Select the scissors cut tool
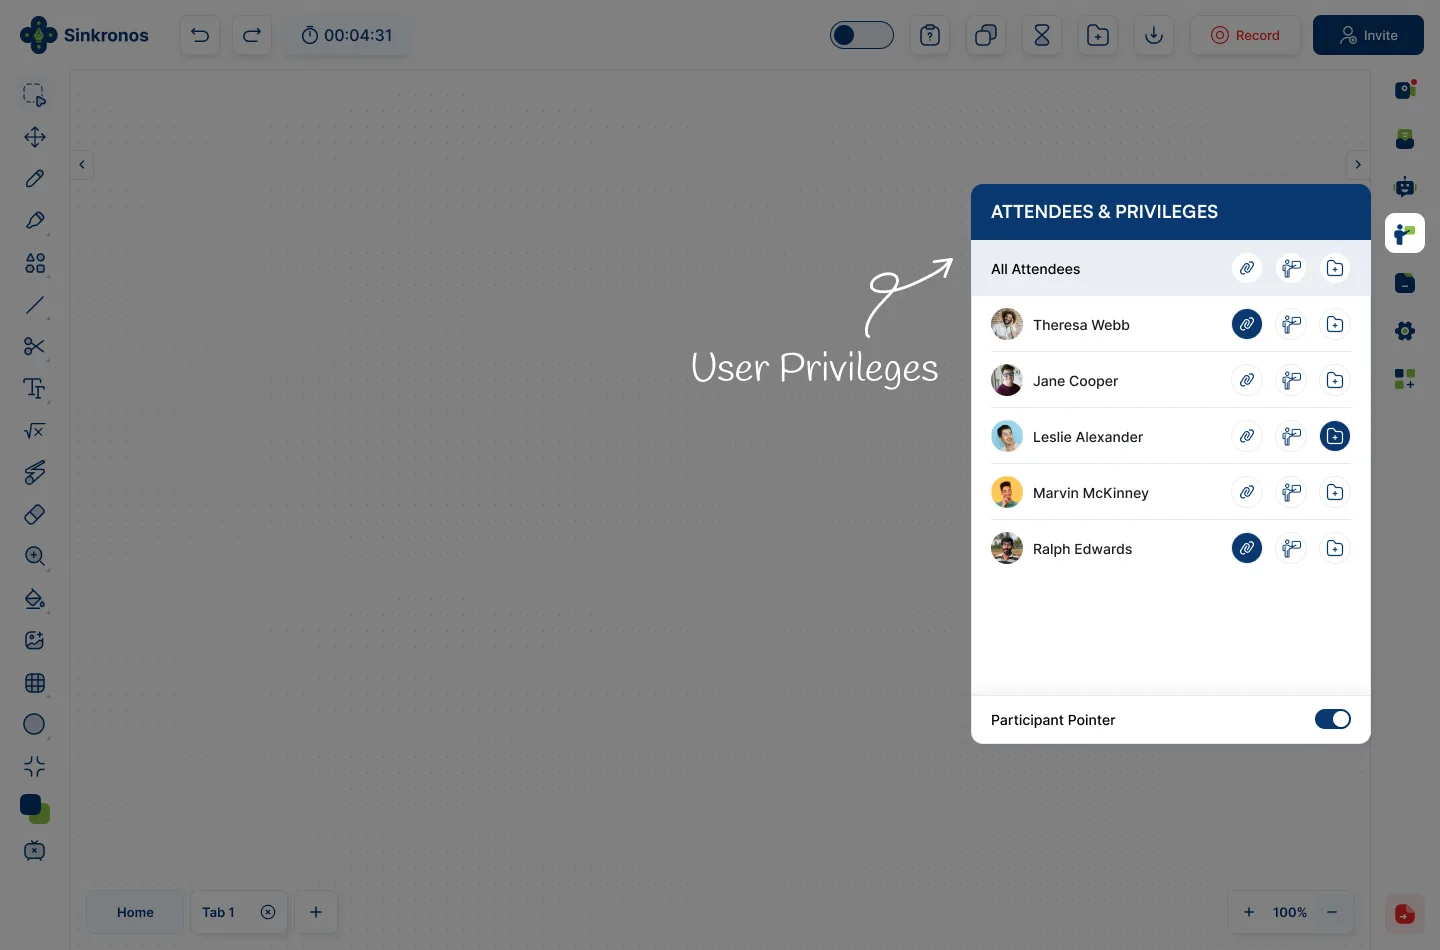 click(35, 347)
